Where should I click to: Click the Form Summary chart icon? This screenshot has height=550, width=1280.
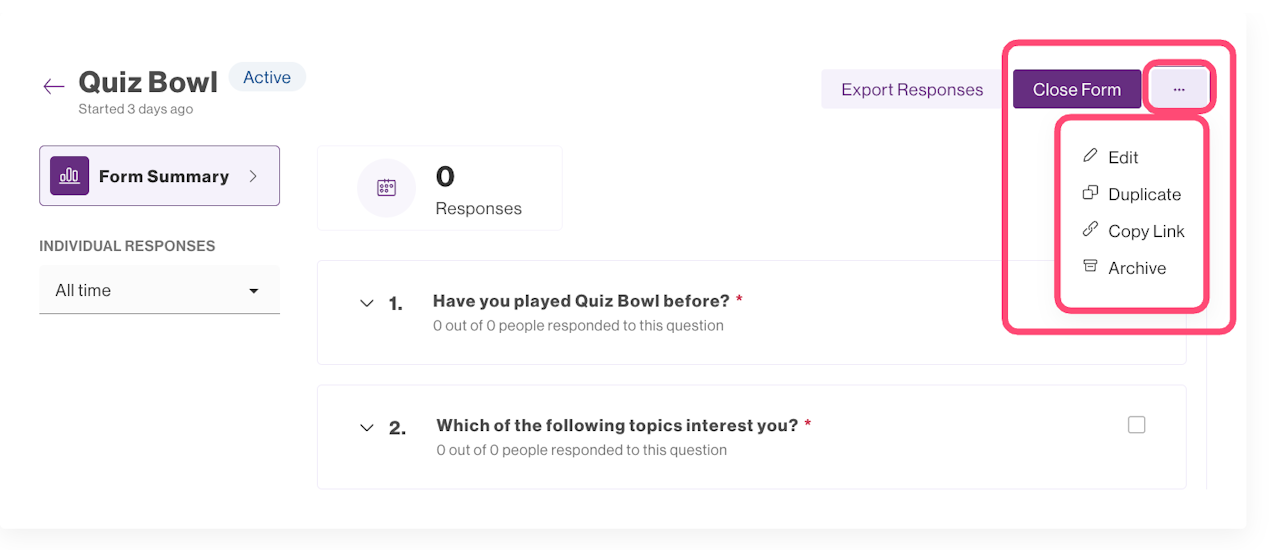click(69, 176)
